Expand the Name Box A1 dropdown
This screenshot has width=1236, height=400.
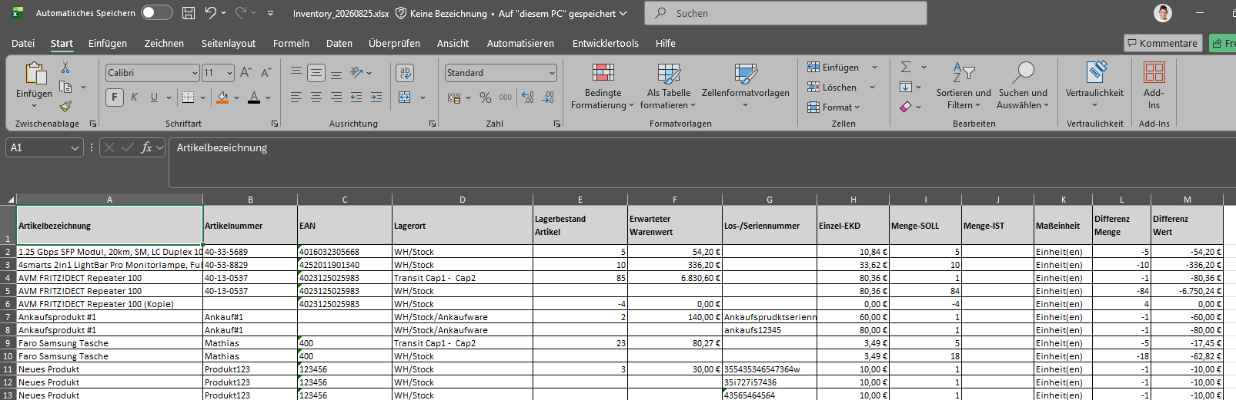coord(76,147)
